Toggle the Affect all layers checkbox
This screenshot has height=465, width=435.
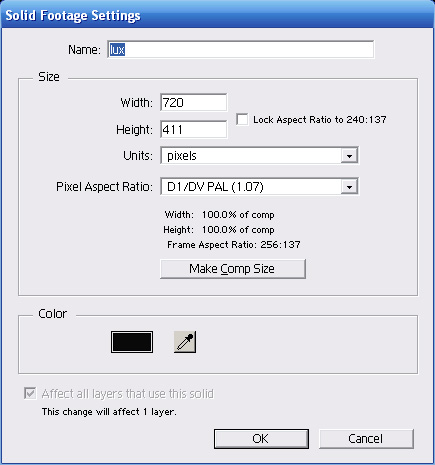[x=30, y=393]
